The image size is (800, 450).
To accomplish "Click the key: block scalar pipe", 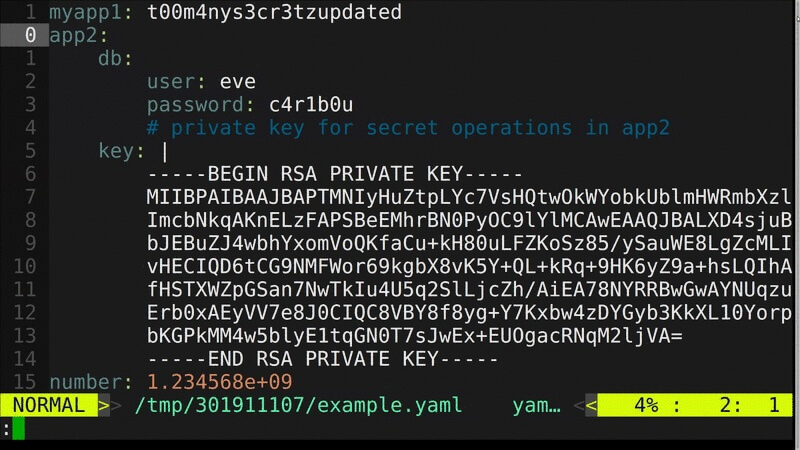I will pyautogui.click(x=165, y=152).
